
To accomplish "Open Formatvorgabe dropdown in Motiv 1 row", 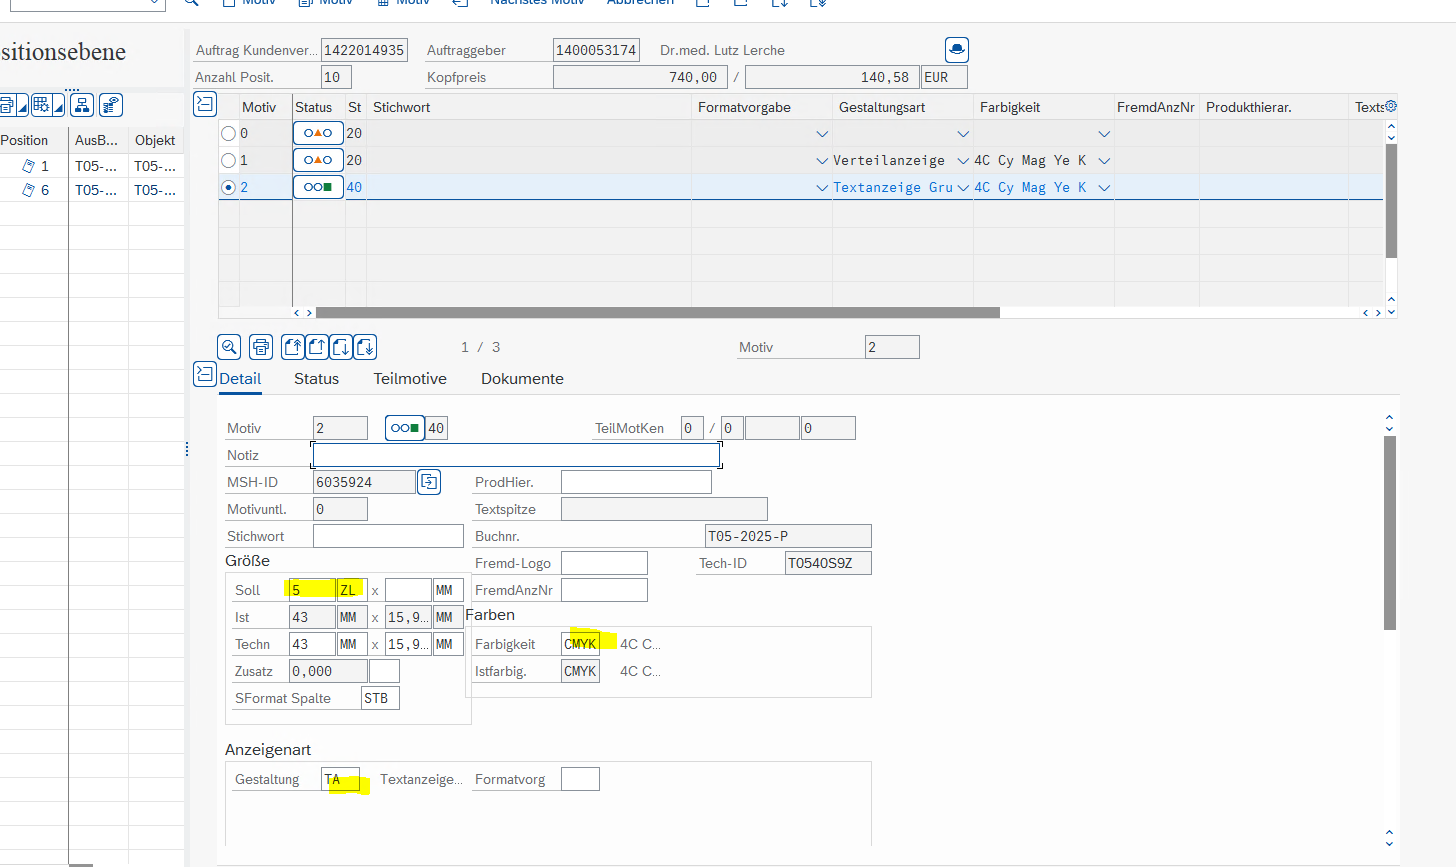I will (x=822, y=161).
